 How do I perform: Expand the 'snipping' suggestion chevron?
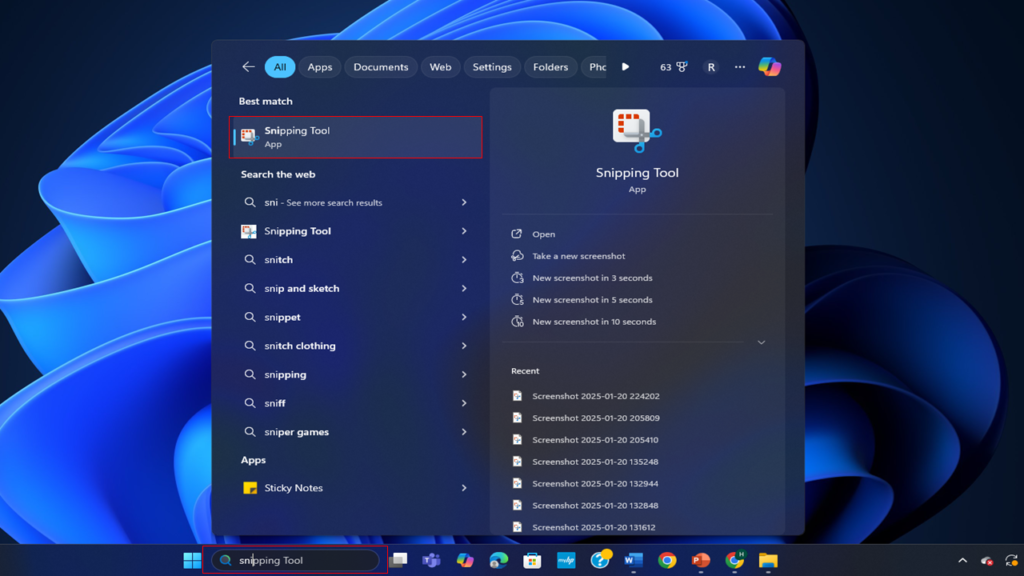[x=464, y=375]
